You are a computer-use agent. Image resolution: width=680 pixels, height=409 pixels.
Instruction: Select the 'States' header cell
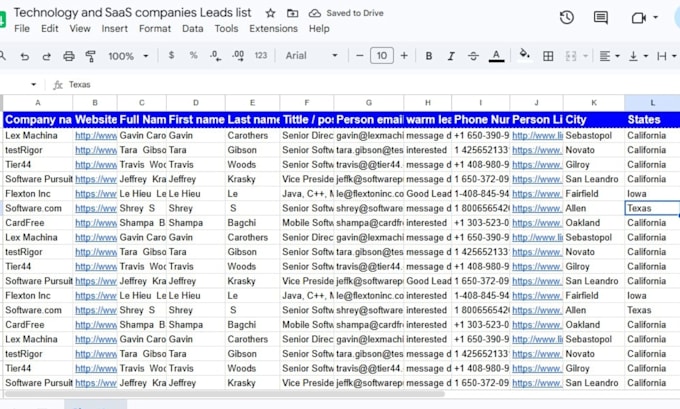click(652, 120)
